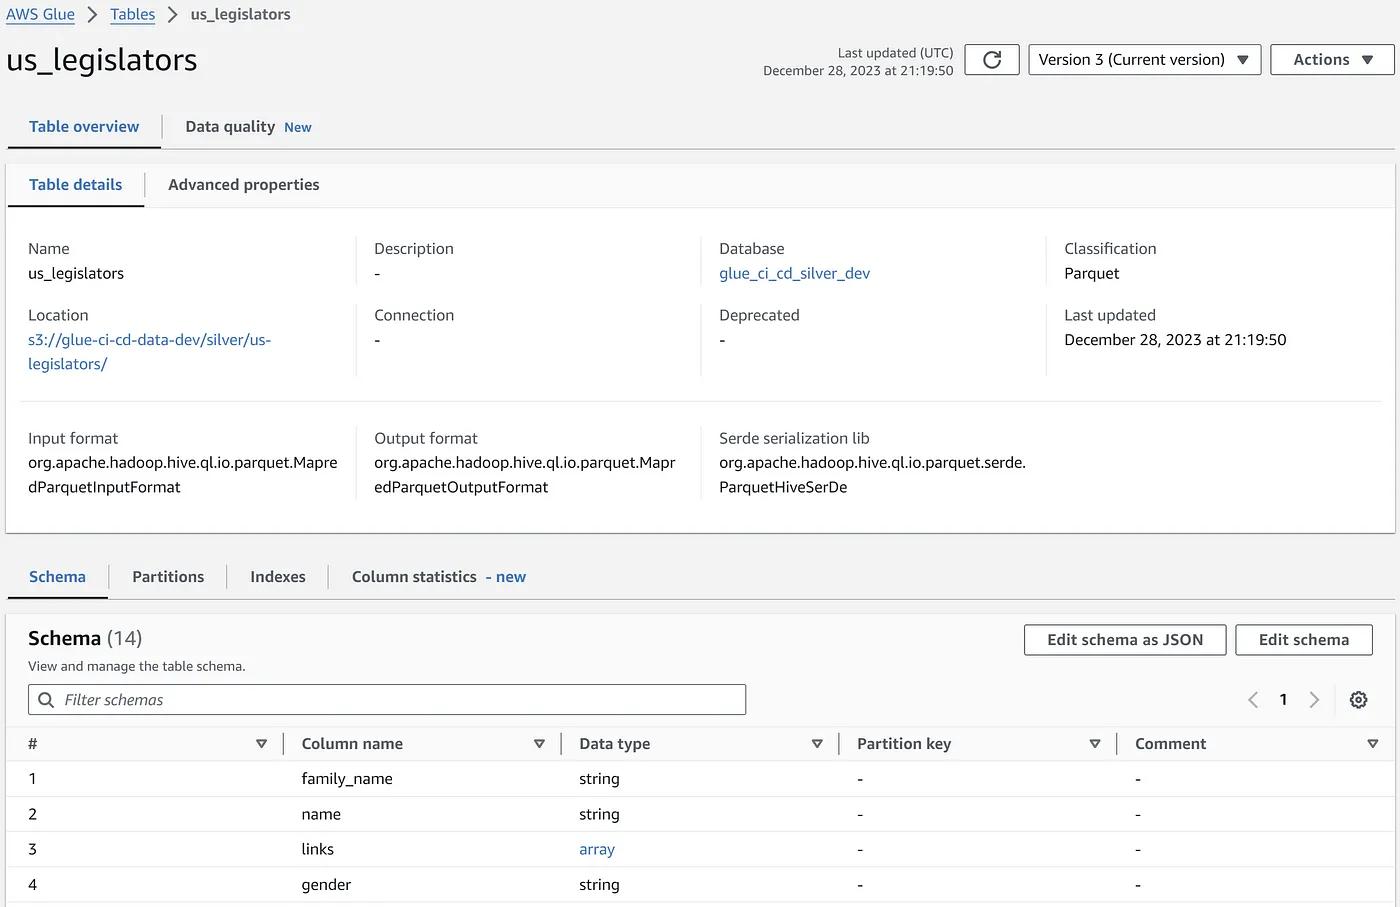Open the AWS Glue breadcrumb link
Screen dimensions: 1400x907
[x=40, y=15]
